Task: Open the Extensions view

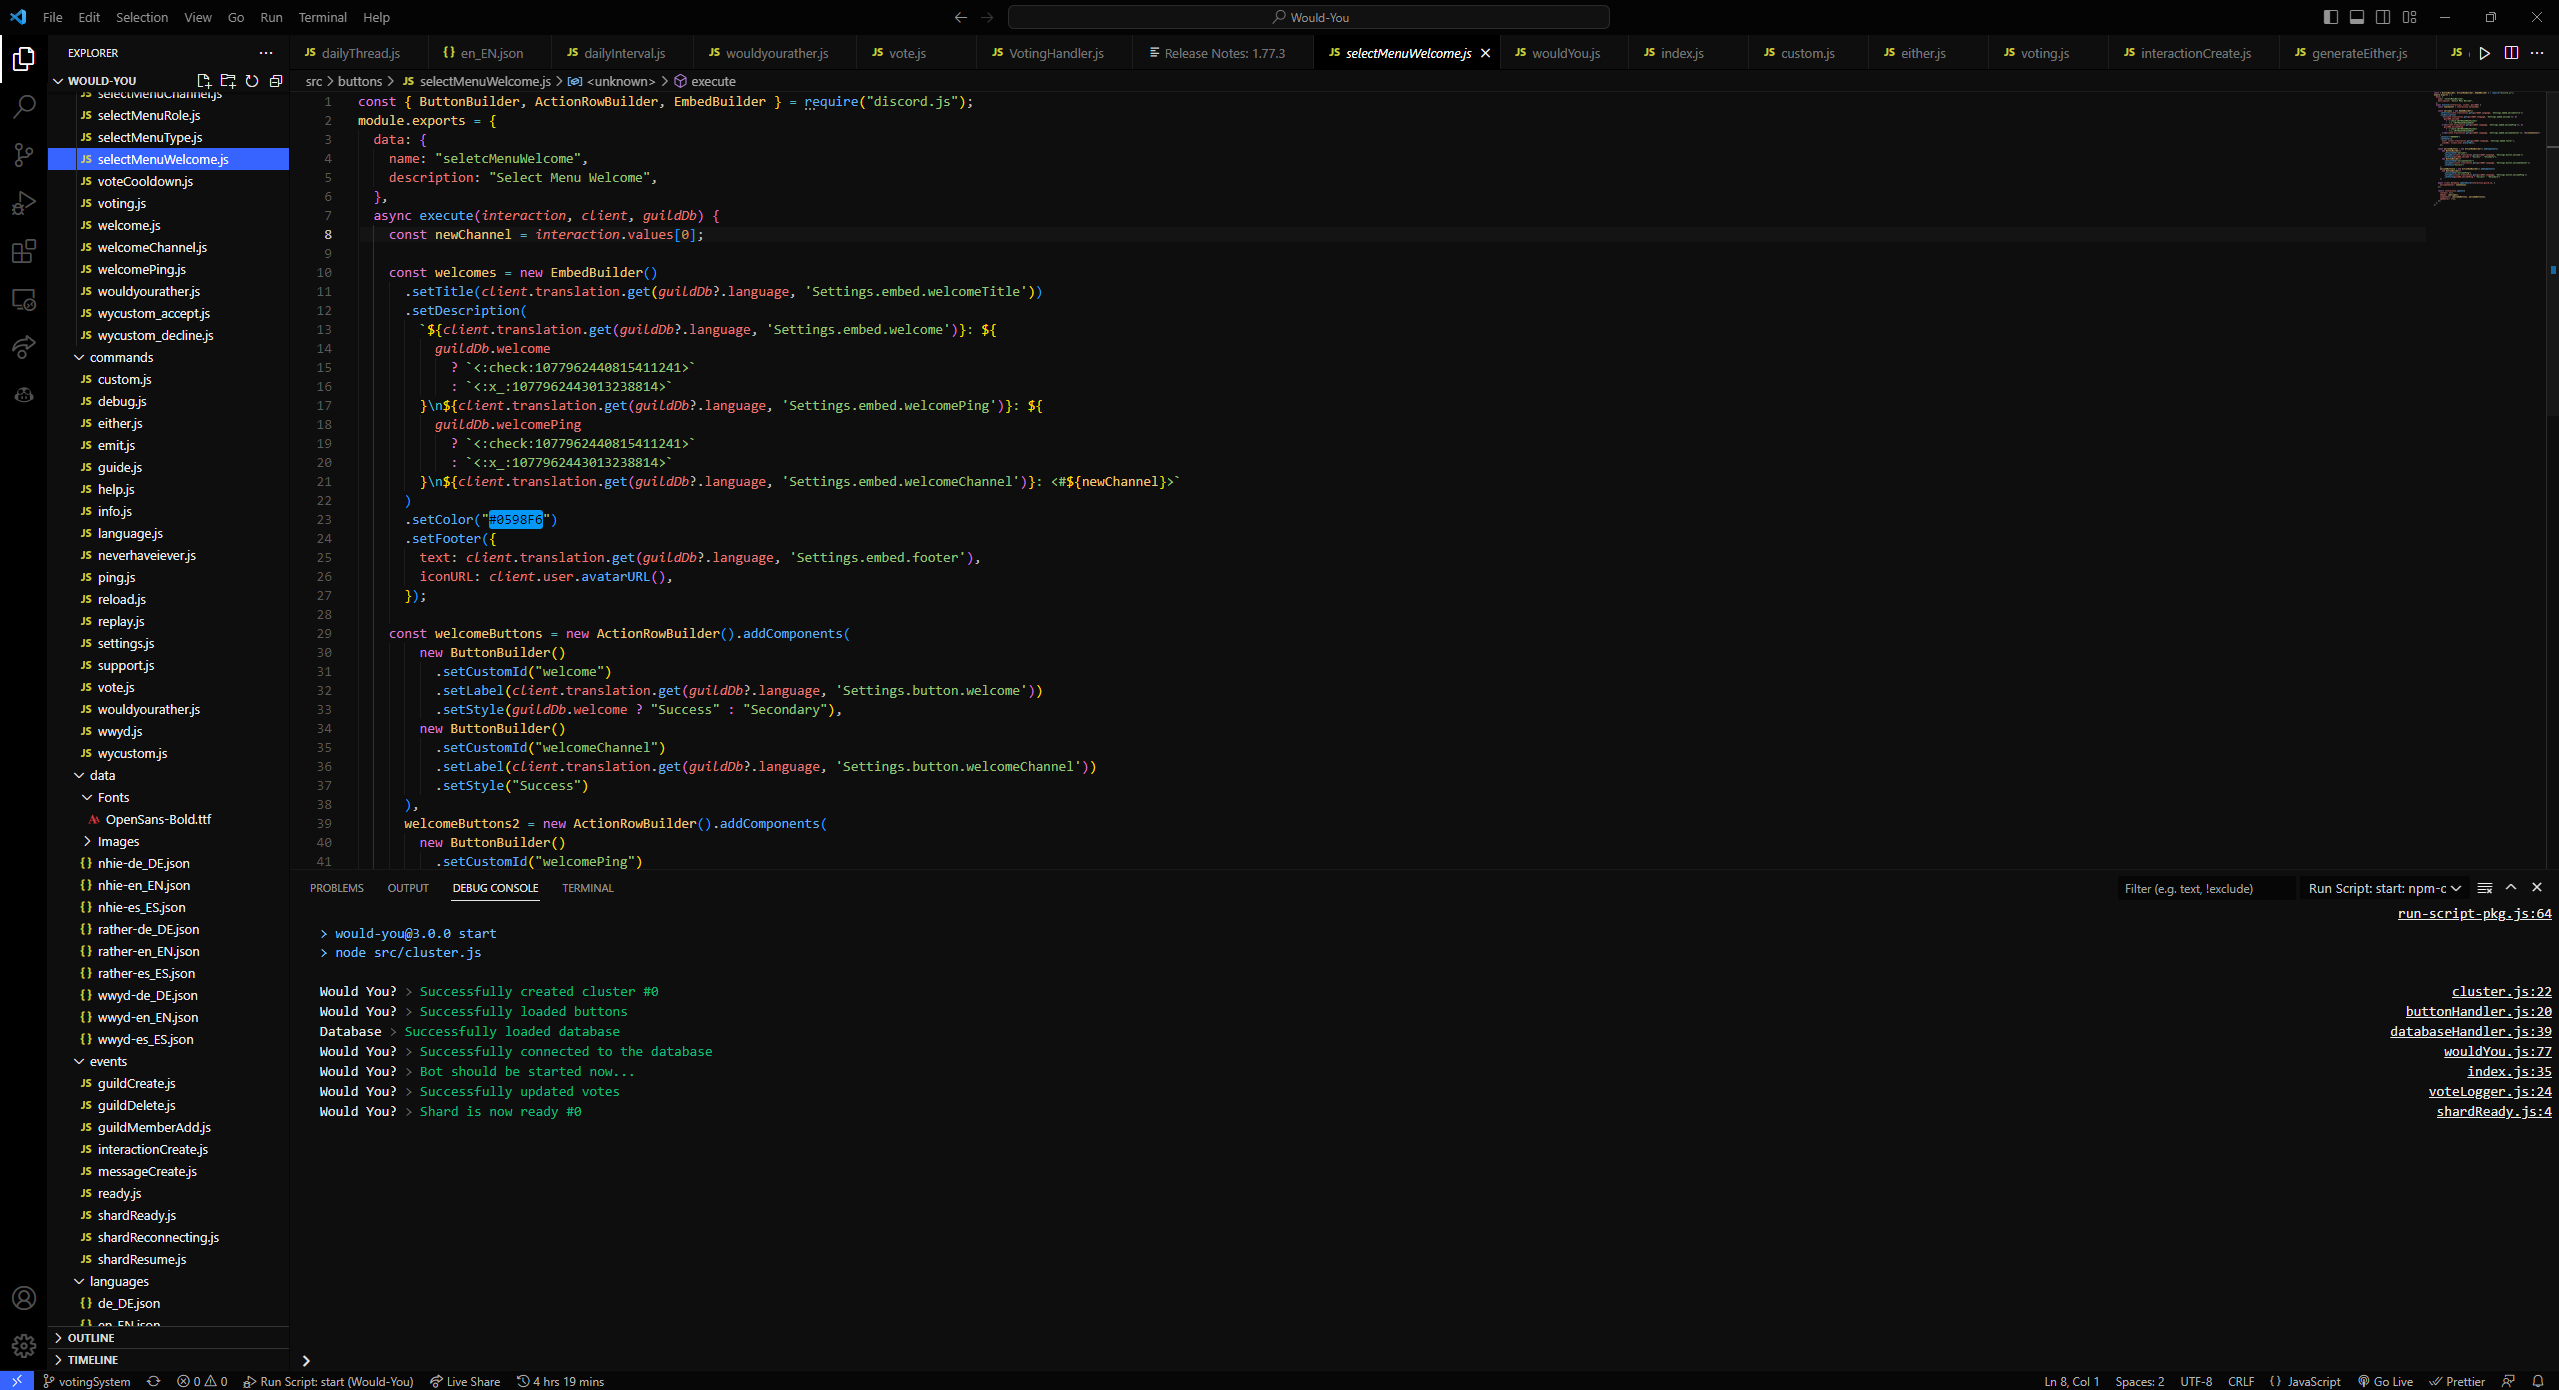Action: (24, 251)
